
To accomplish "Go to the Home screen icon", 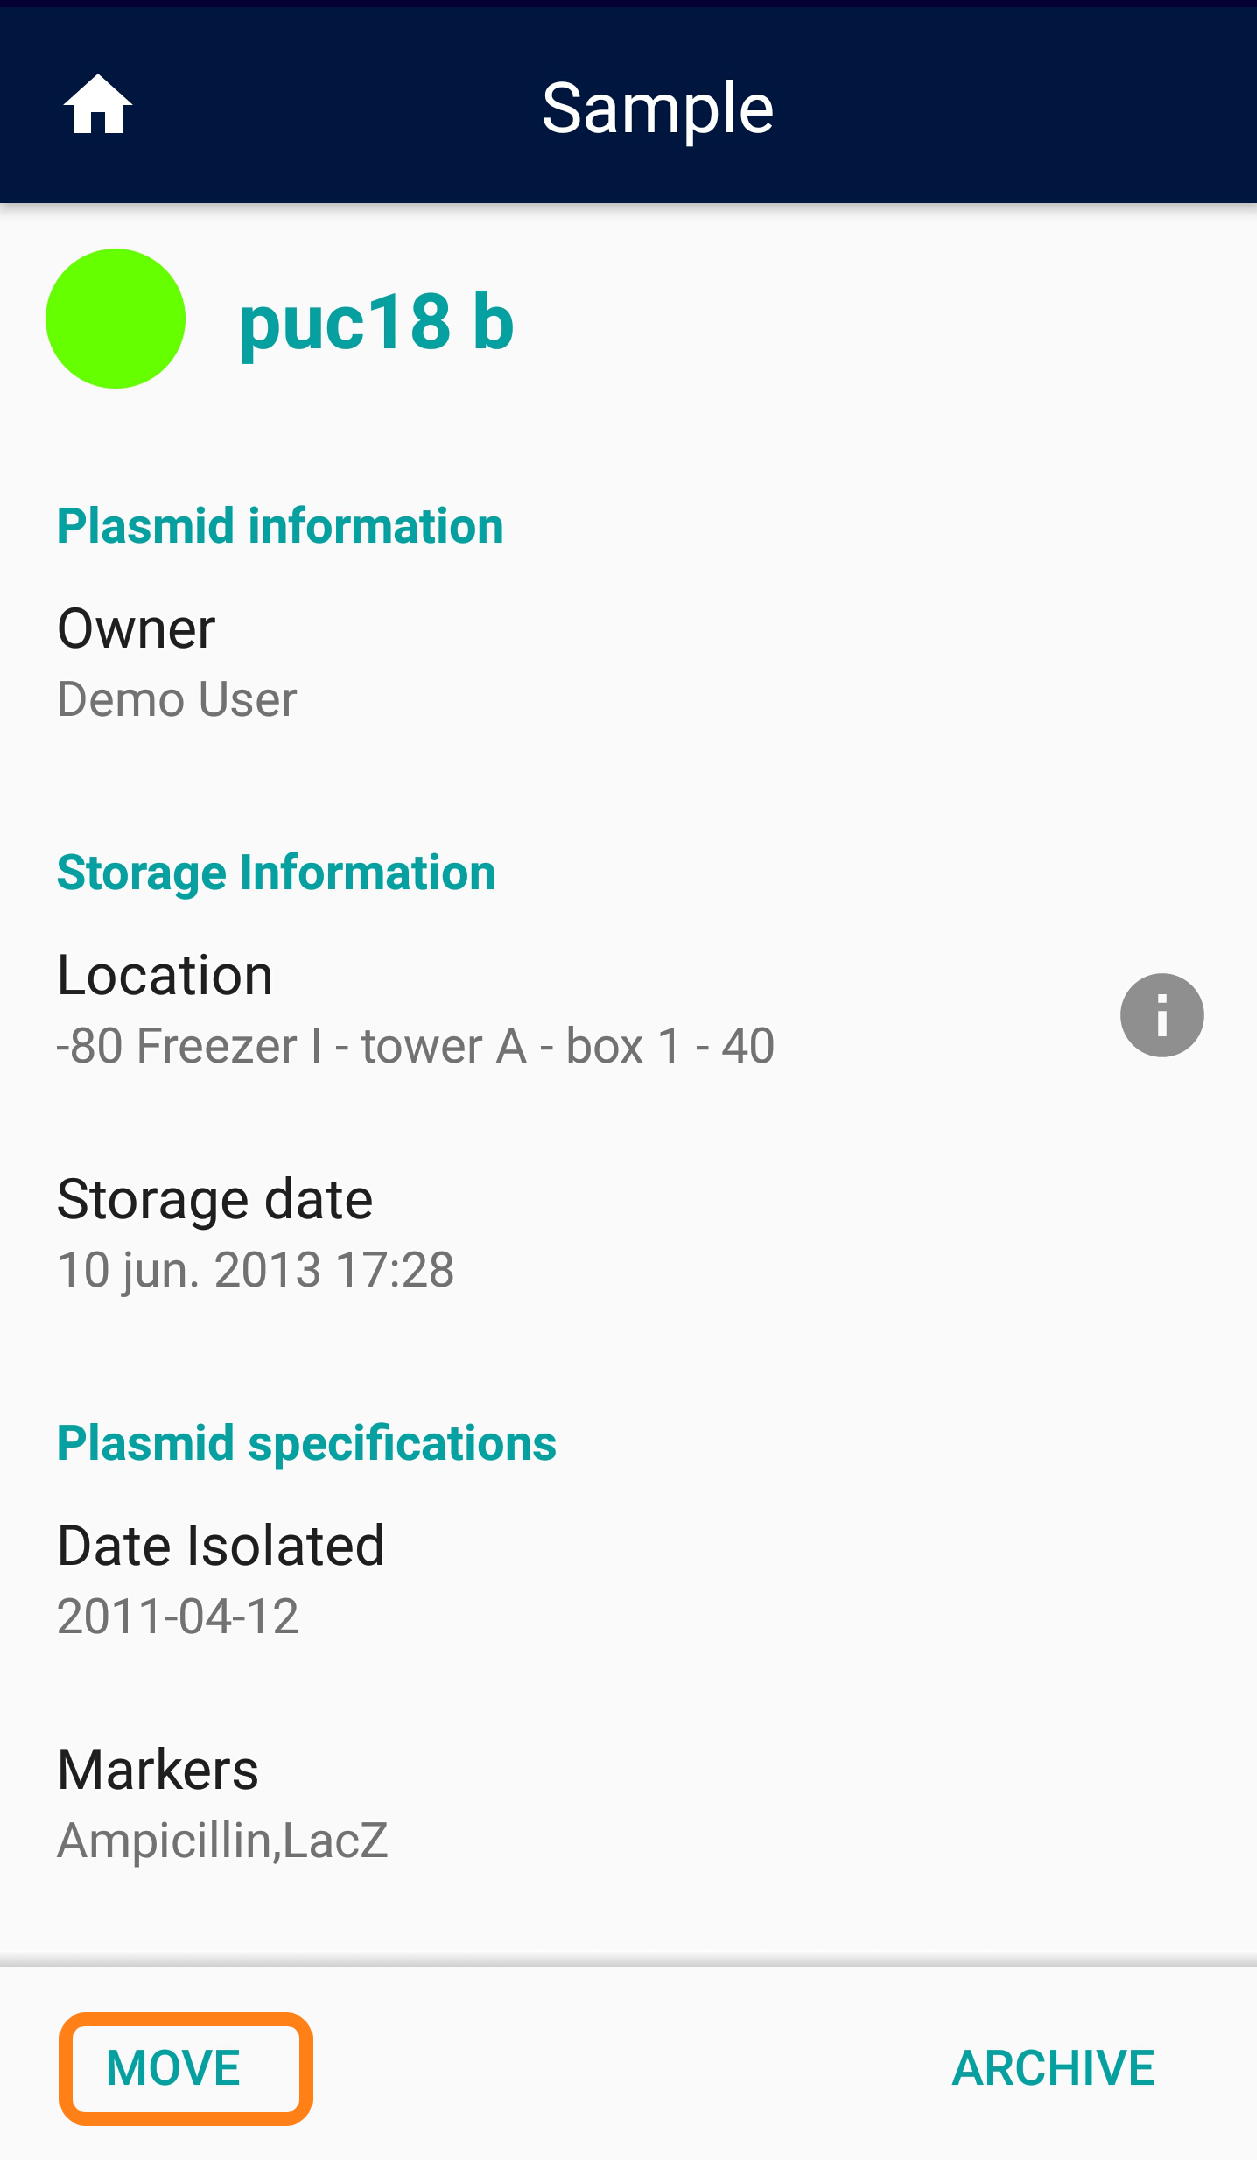I will (x=98, y=105).
